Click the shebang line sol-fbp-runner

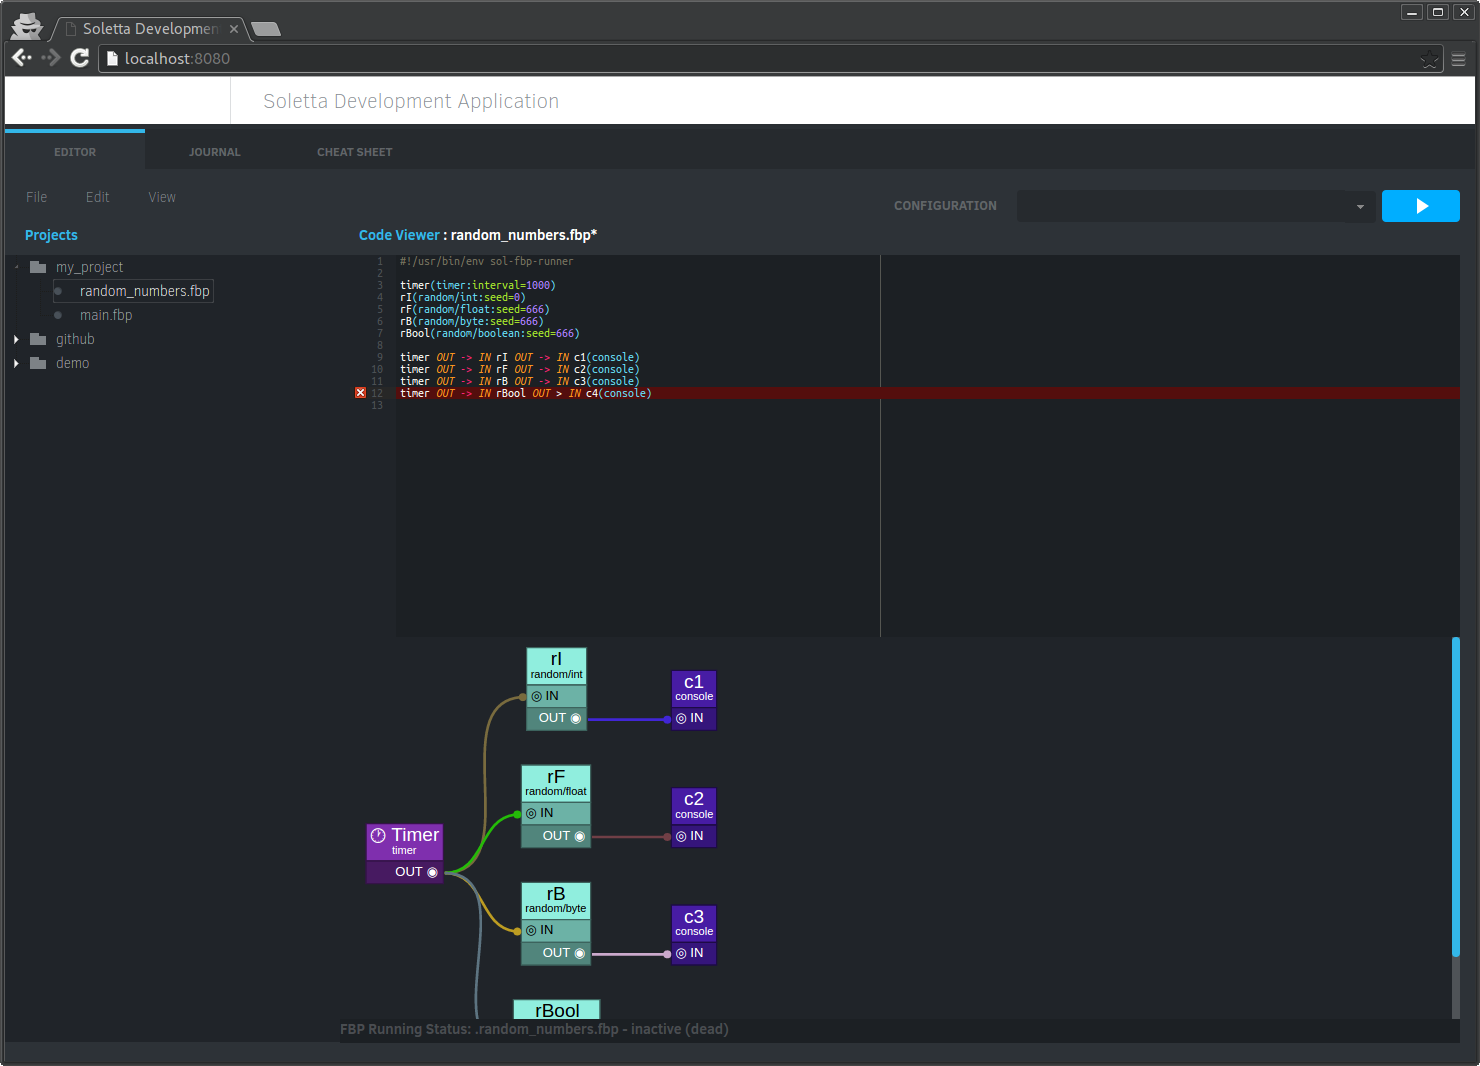486,261
